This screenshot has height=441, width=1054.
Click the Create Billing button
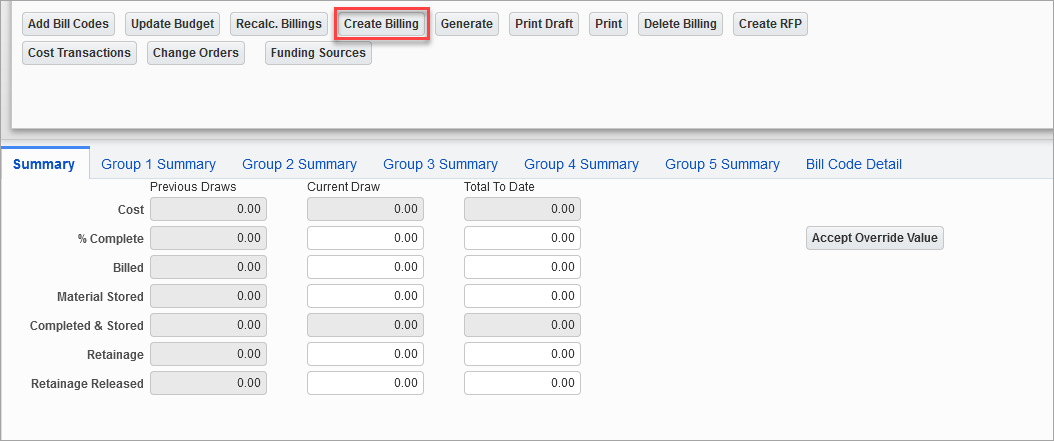381,24
